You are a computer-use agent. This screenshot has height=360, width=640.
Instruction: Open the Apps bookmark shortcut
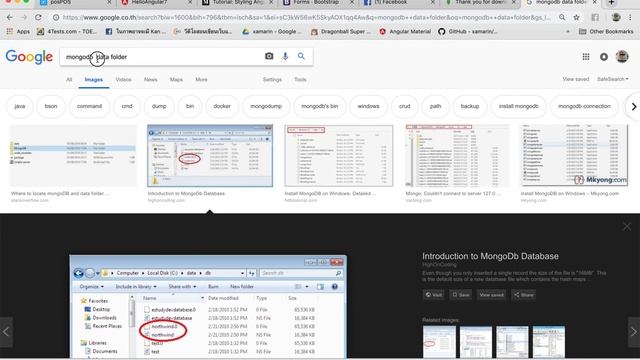coord(18,31)
